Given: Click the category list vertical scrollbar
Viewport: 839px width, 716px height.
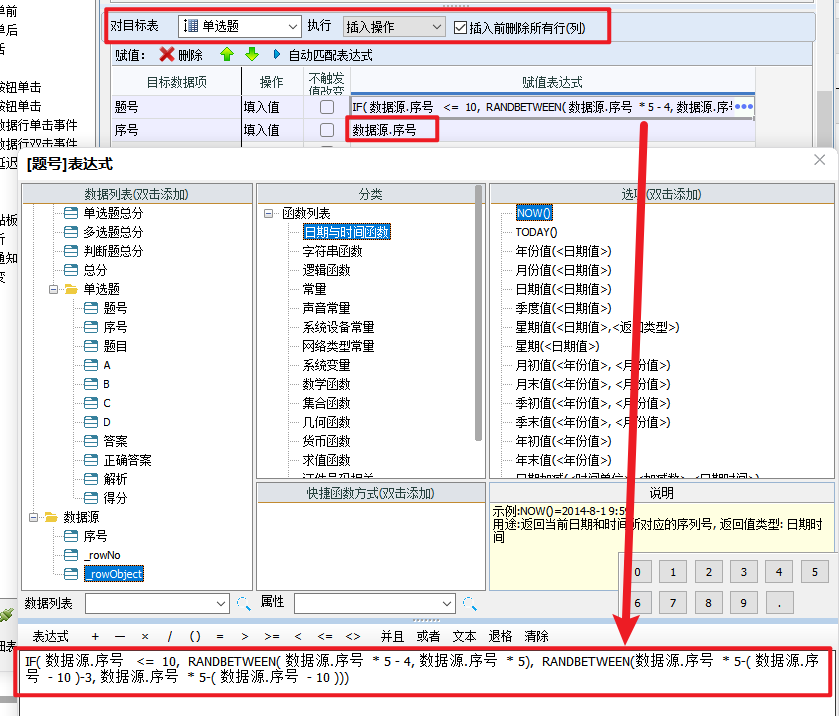Looking at the screenshot, I should (478, 313).
